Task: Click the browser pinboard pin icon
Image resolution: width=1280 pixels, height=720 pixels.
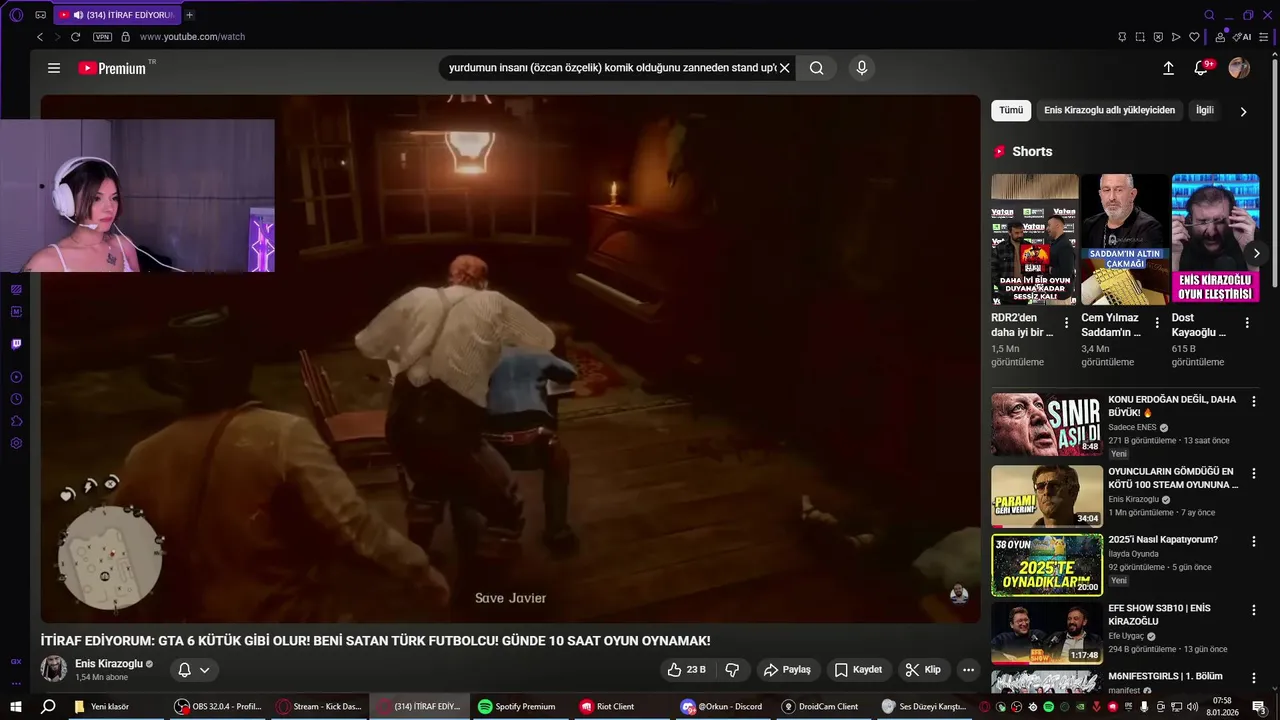Action: [x=1122, y=37]
